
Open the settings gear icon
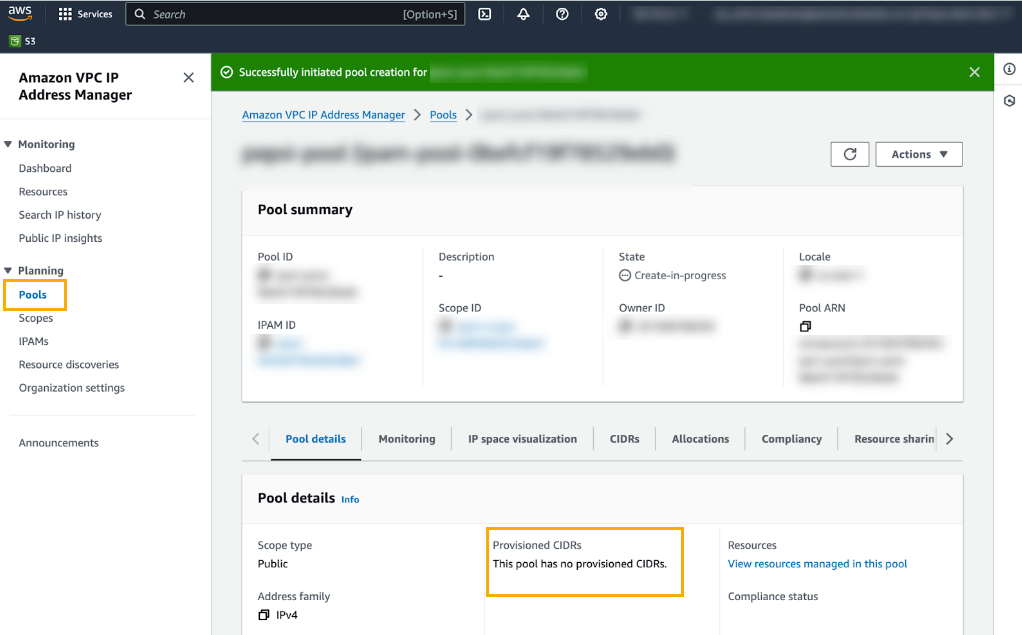click(x=601, y=14)
